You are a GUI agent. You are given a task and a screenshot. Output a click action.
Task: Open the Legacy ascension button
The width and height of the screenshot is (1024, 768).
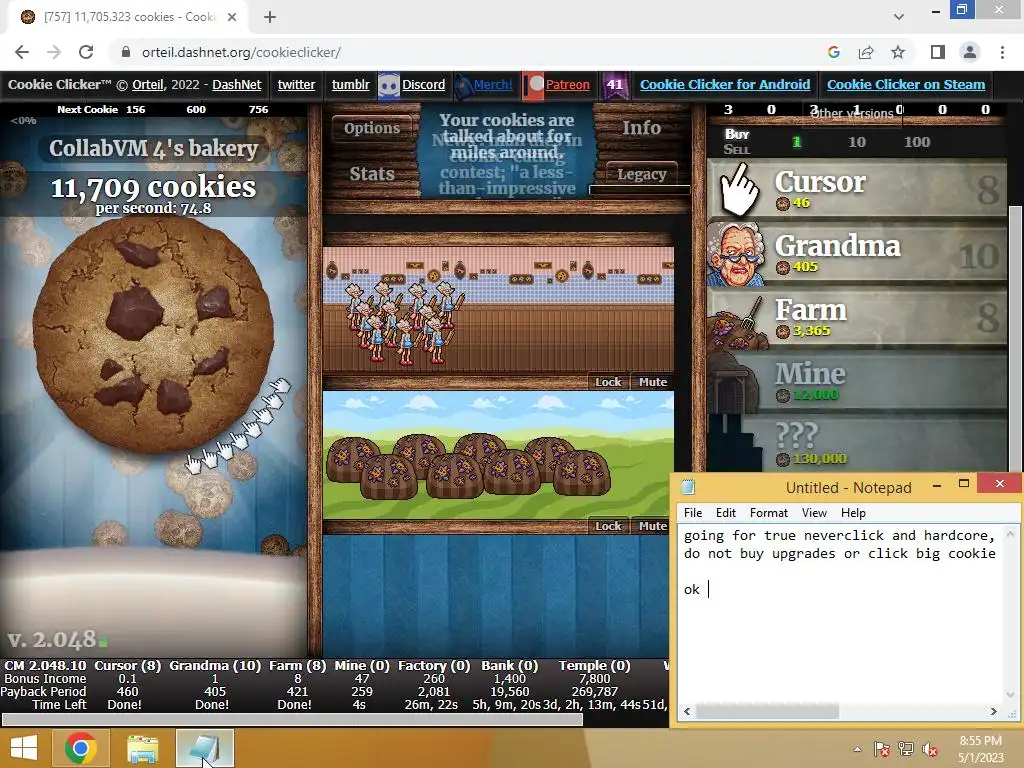(x=641, y=174)
